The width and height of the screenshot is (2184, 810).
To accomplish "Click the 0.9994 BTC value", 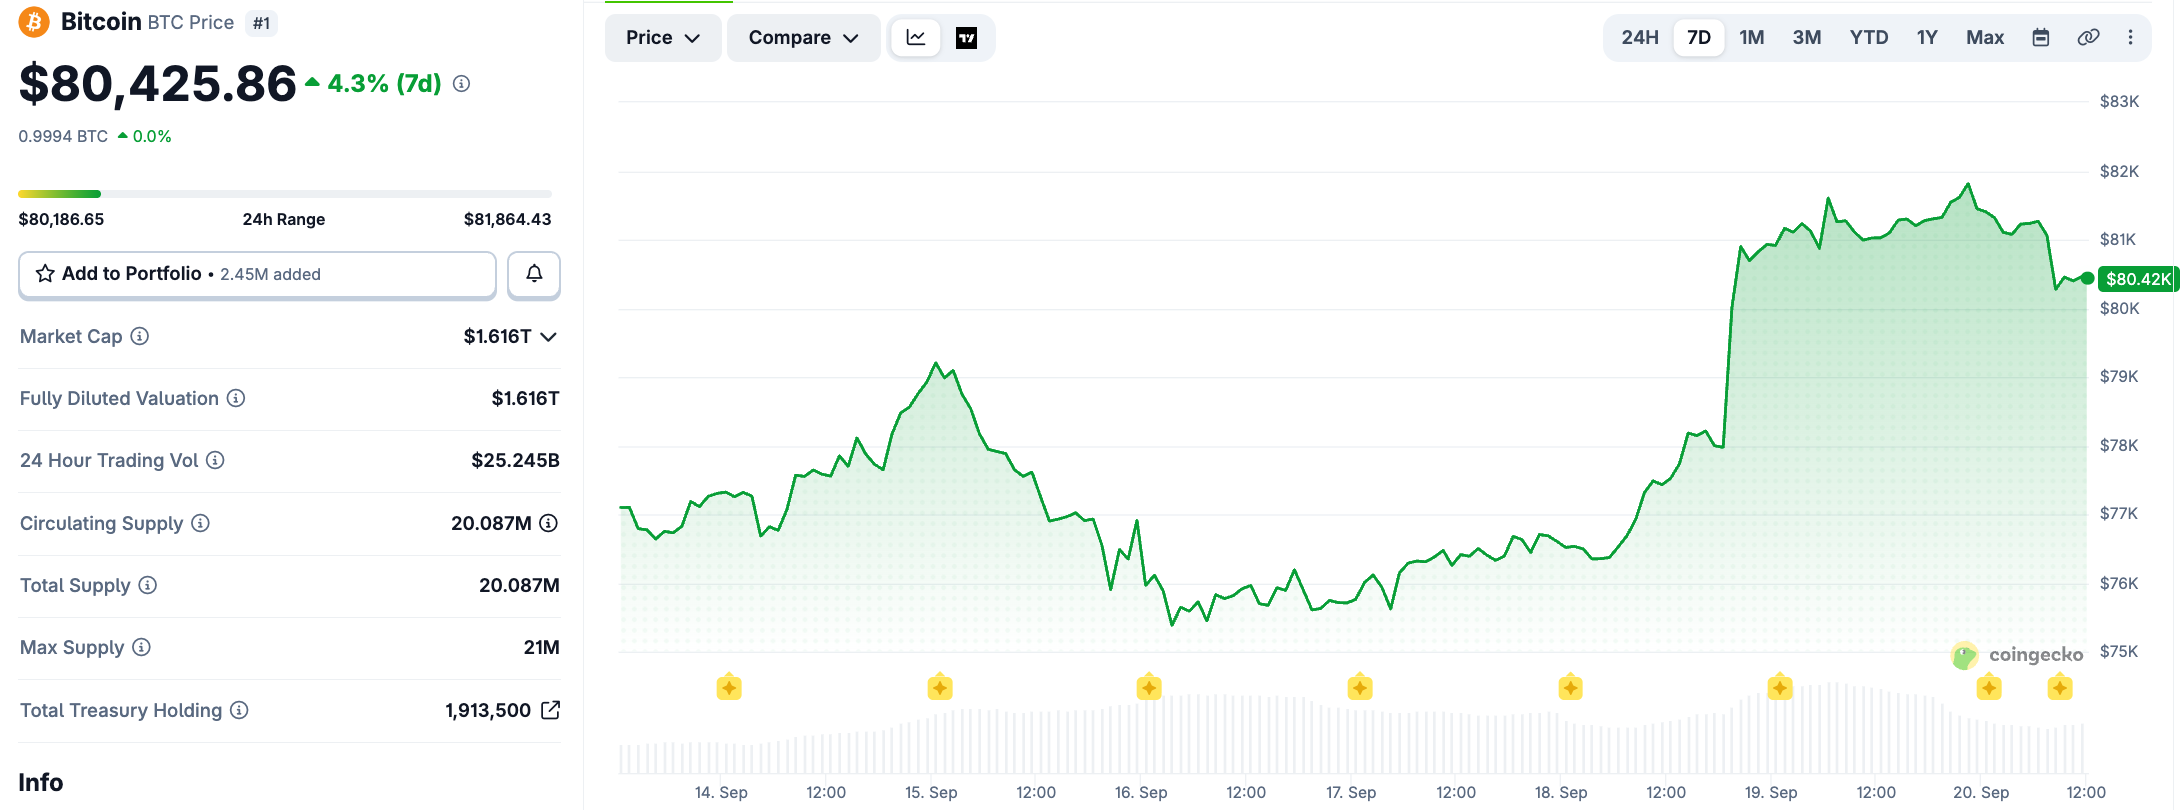I will 63,136.
